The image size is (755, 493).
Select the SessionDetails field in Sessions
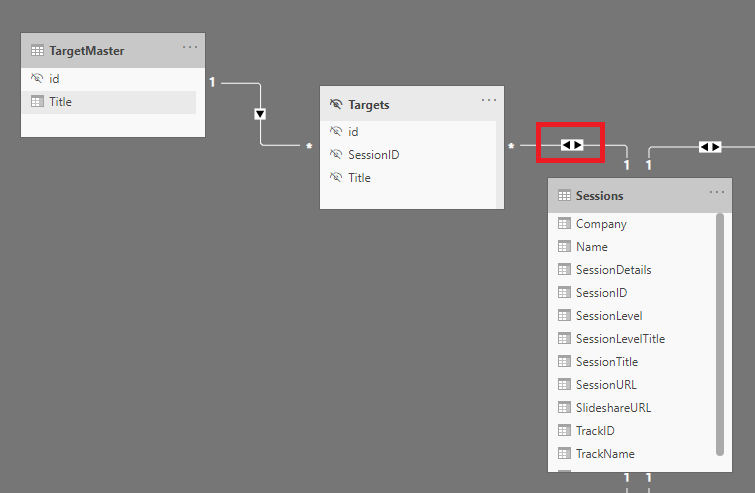pyautogui.click(x=632, y=270)
